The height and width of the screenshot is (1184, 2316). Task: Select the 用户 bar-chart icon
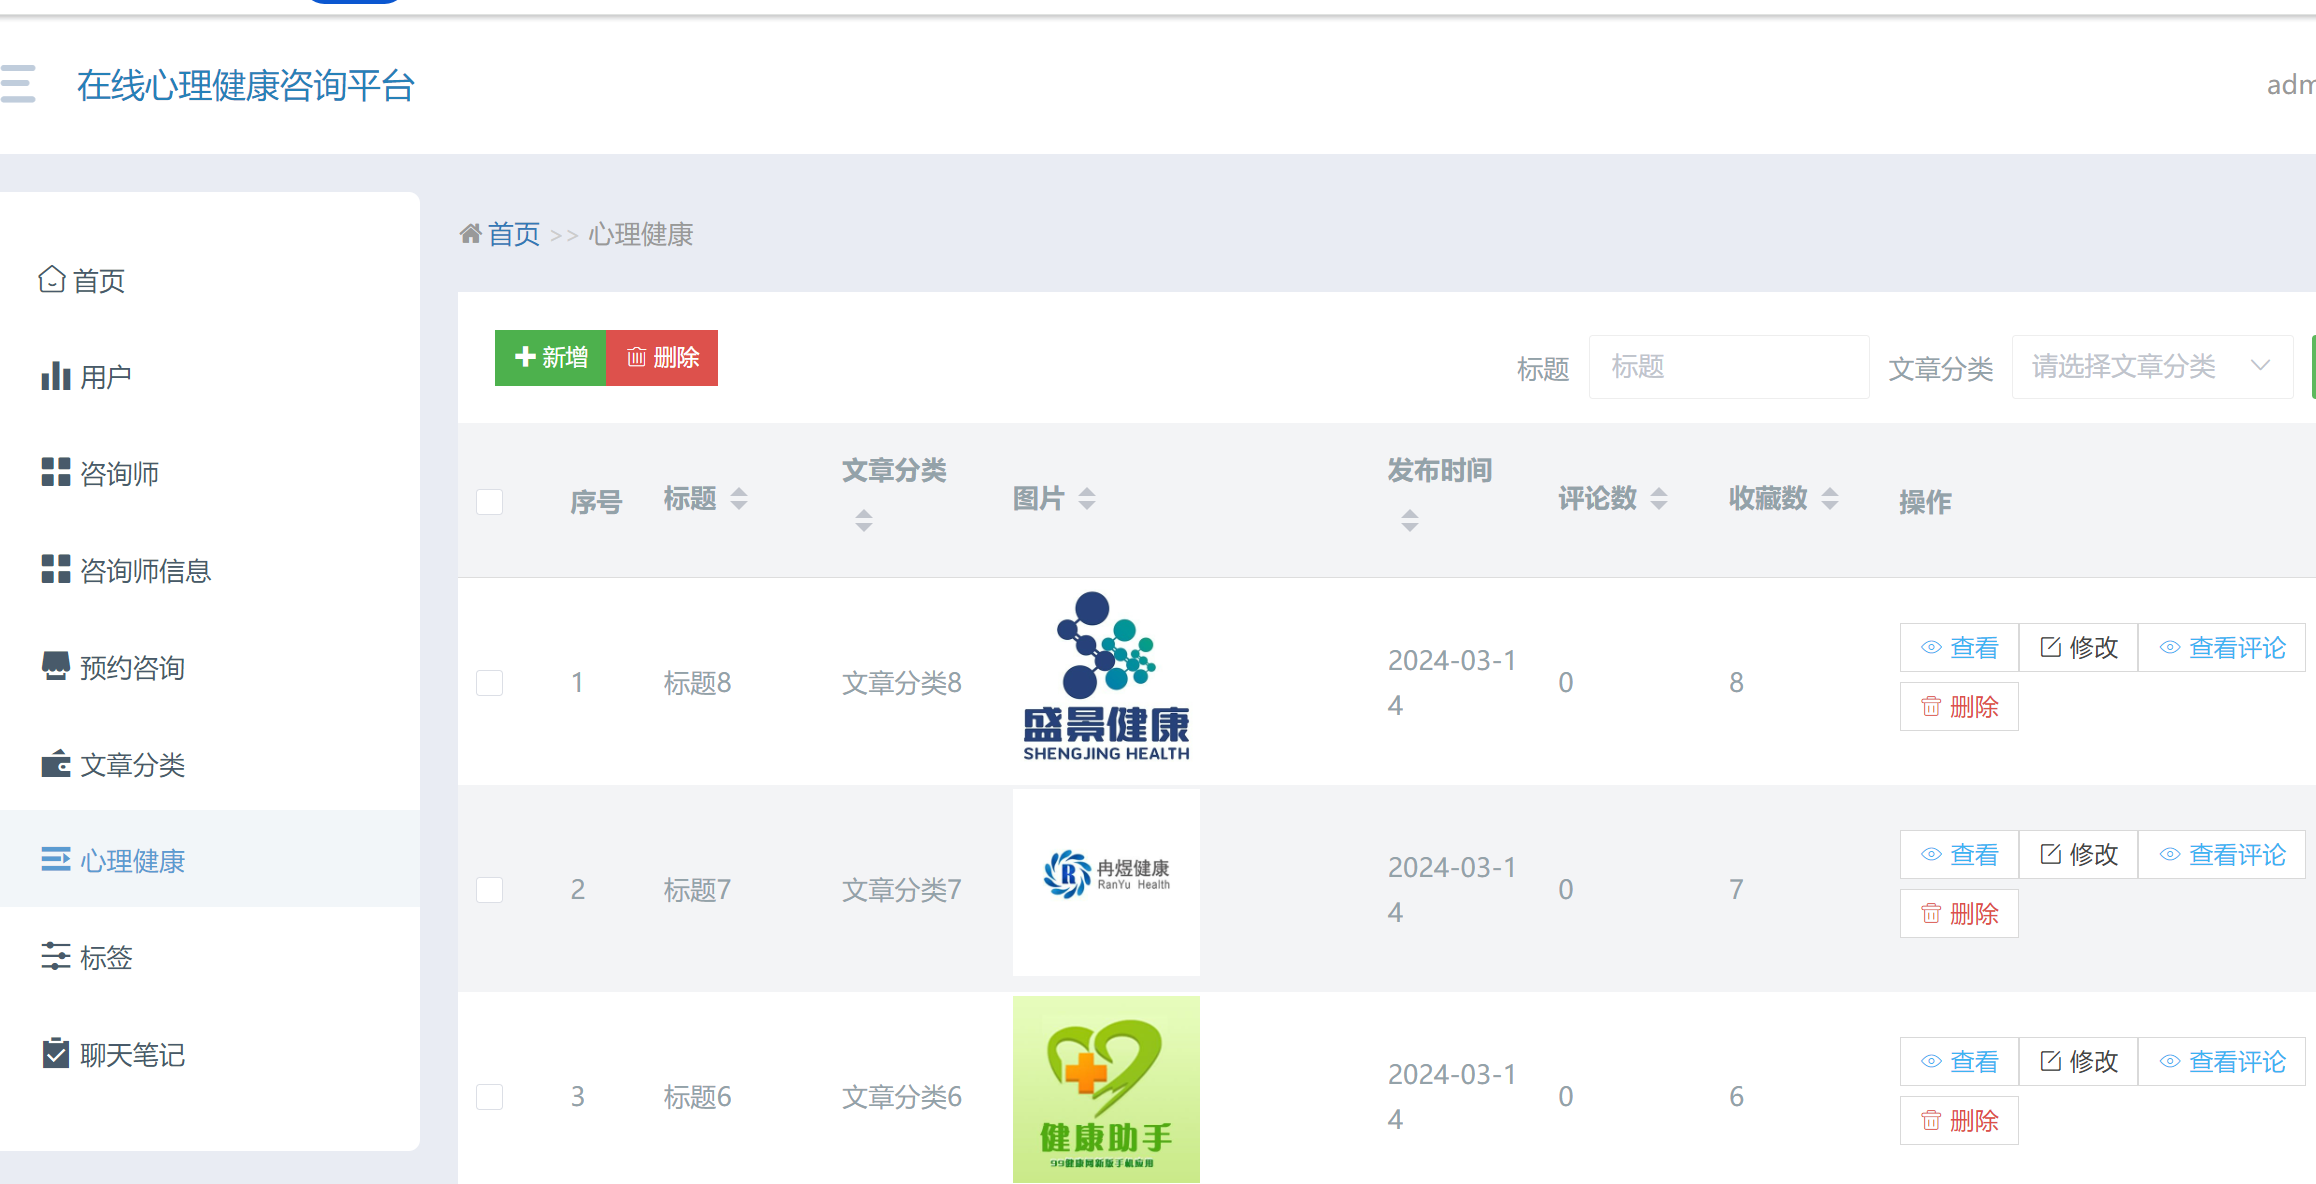(x=55, y=375)
